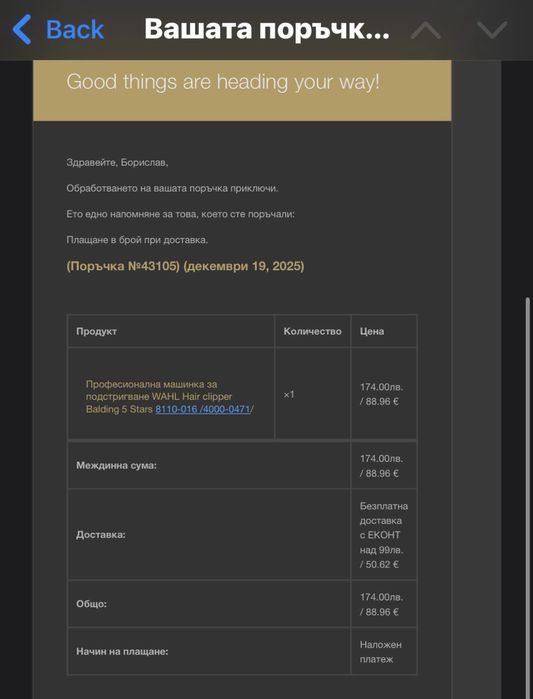Tap the email subject title Вашата поръчк...
This screenshot has width=533, height=699.
[267, 29]
